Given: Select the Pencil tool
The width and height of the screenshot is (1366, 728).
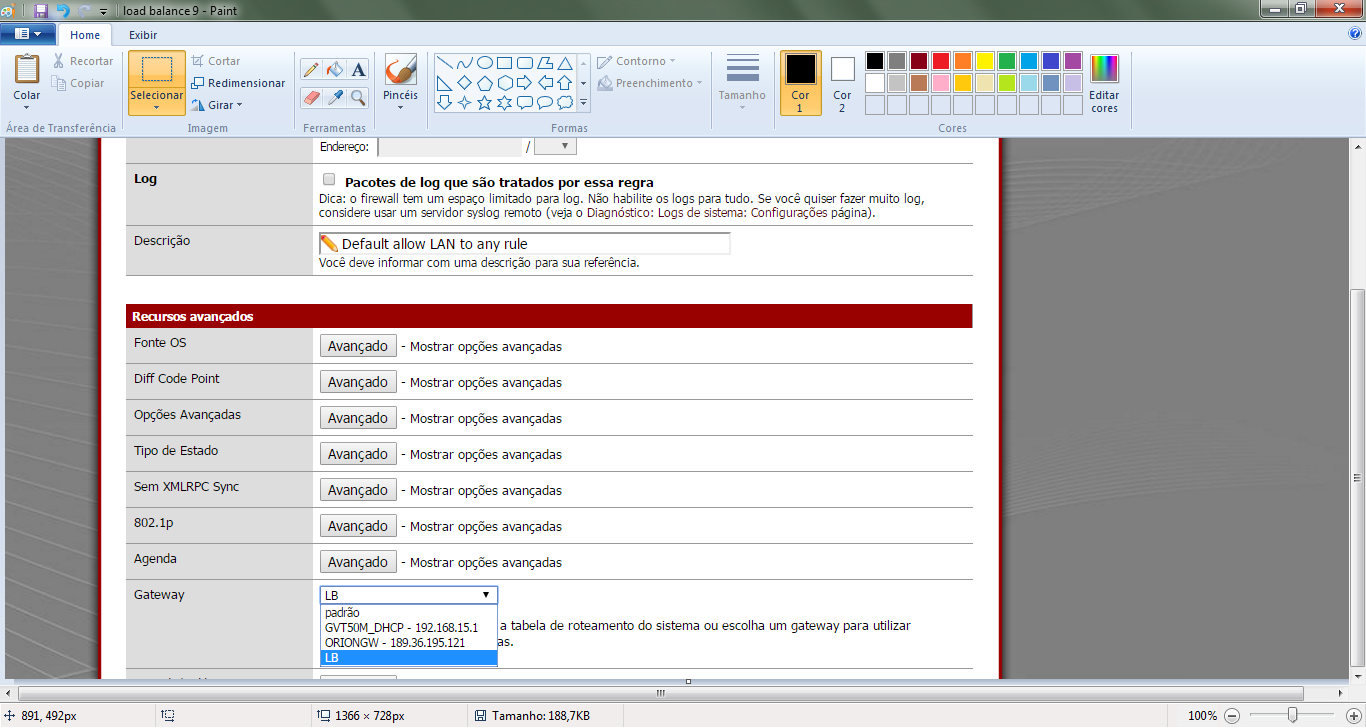Looking at the screenshot, I should click(311, 69).
